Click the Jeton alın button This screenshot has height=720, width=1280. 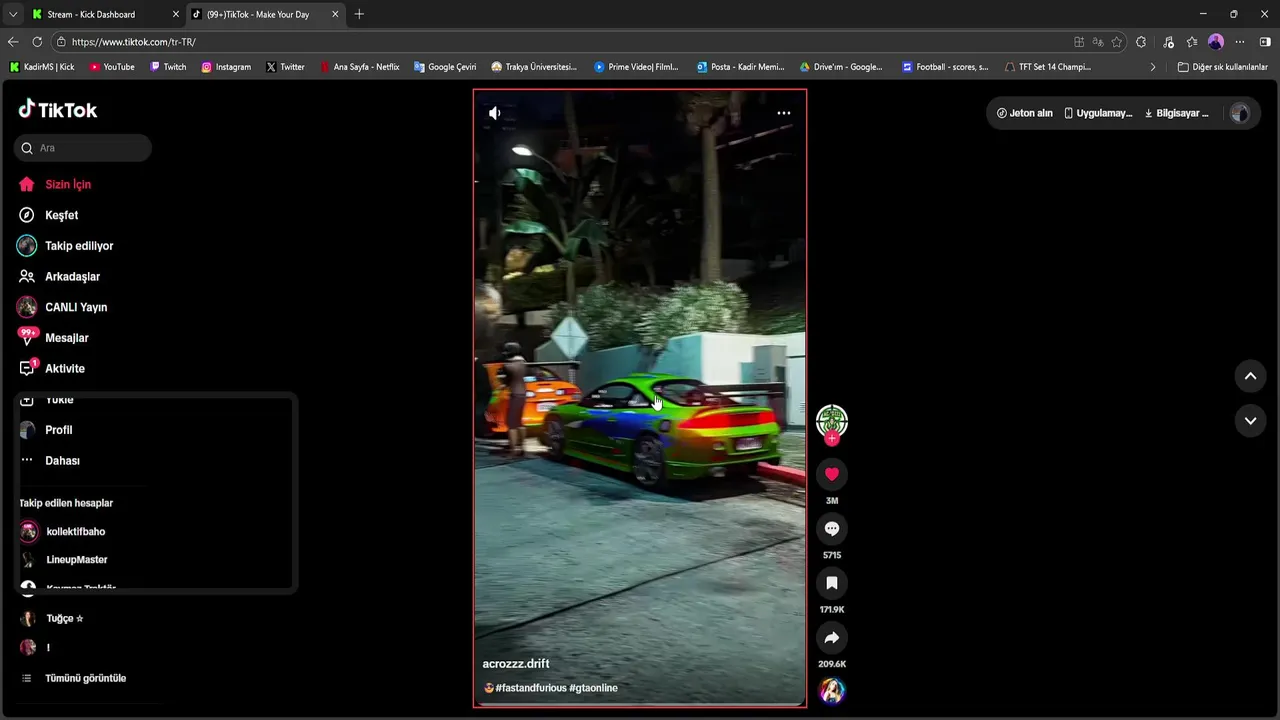(x=1025, y=113)
